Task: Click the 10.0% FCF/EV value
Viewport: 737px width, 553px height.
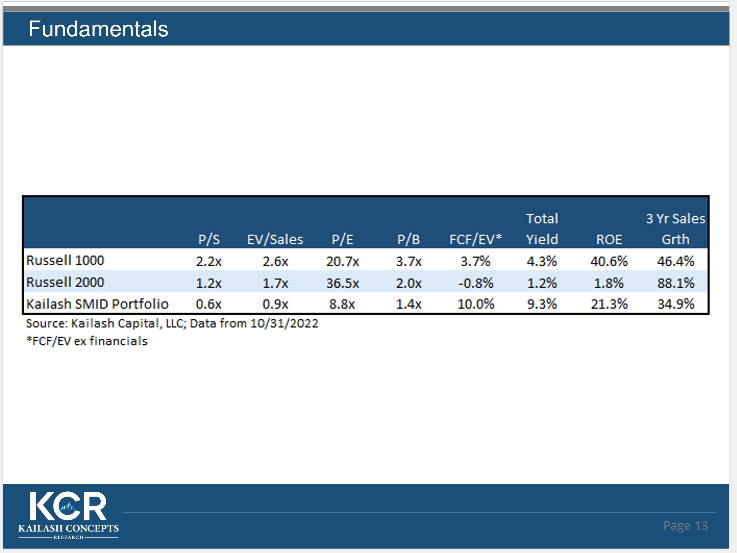Action: click(x=474, y=304)
